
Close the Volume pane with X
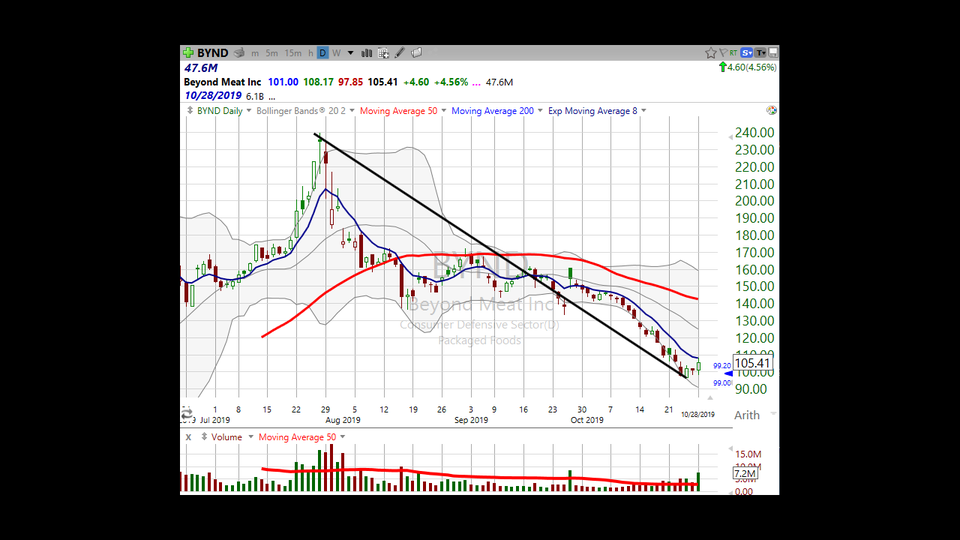coord(189,437)
